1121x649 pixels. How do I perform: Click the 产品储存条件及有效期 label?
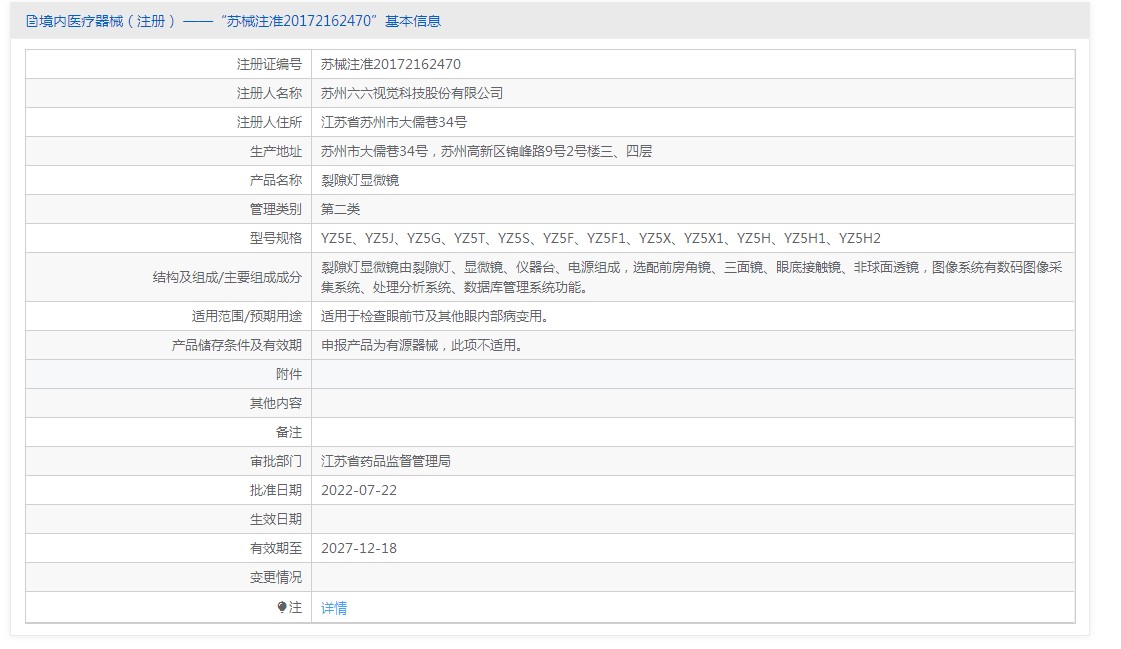(237, 345)
